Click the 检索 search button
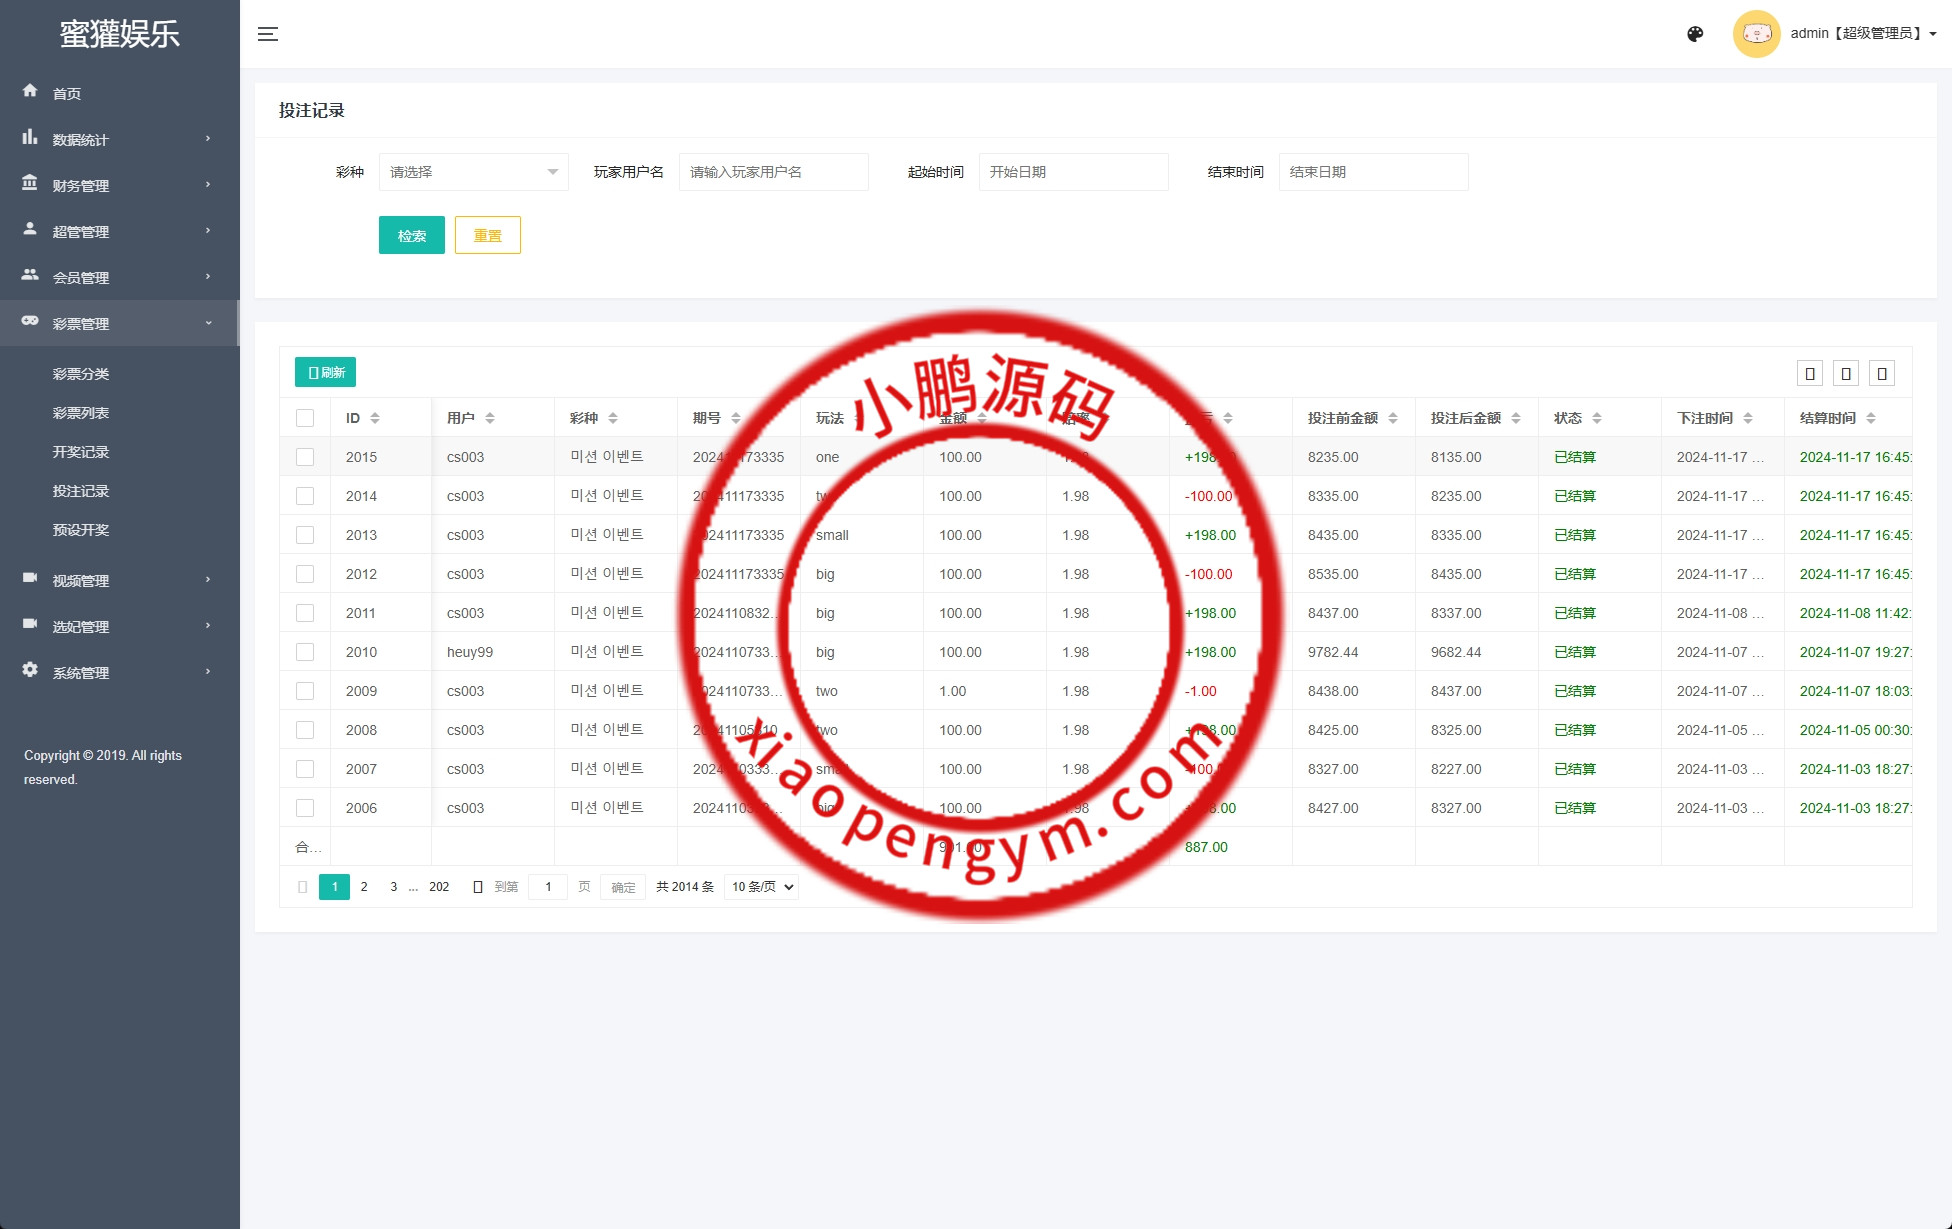Image resolution: width=1952 pixels, height=1229 pixels. point(411,235)
